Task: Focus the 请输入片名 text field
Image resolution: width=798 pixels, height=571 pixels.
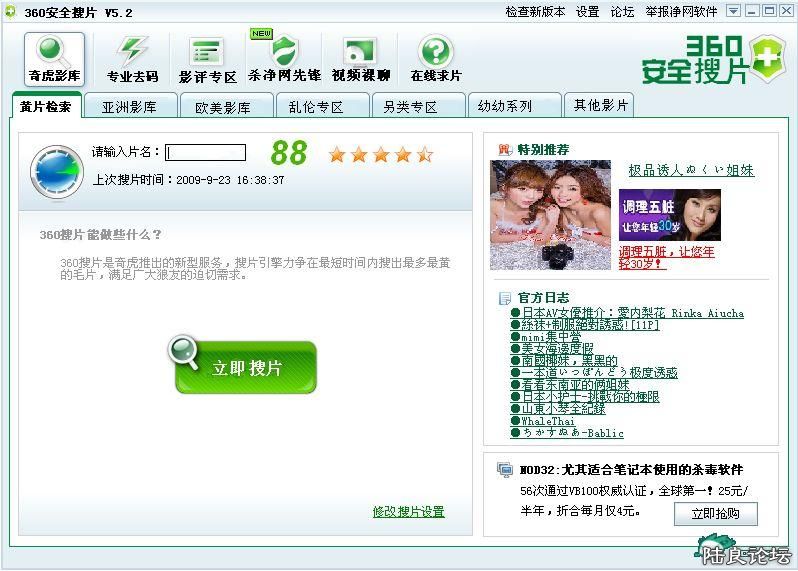Action: click(206, 153)
